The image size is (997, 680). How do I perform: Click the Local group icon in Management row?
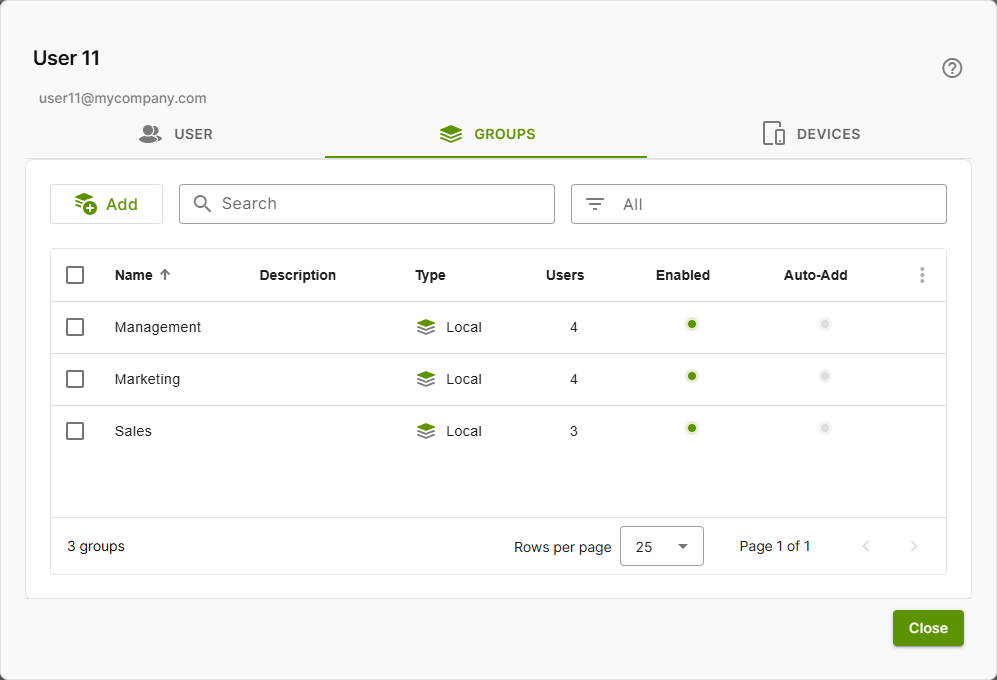point(426,327)
